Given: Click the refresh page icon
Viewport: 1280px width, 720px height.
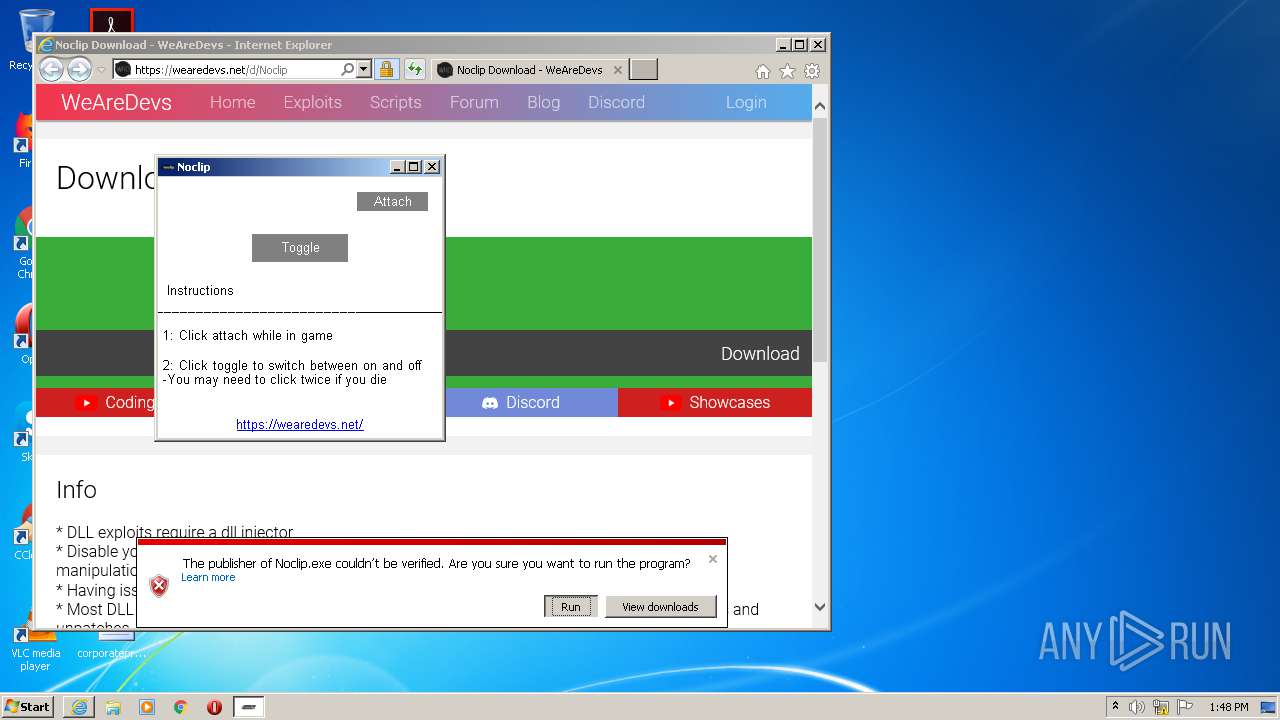Looking at the screenshot, I should tap(415, 70).
